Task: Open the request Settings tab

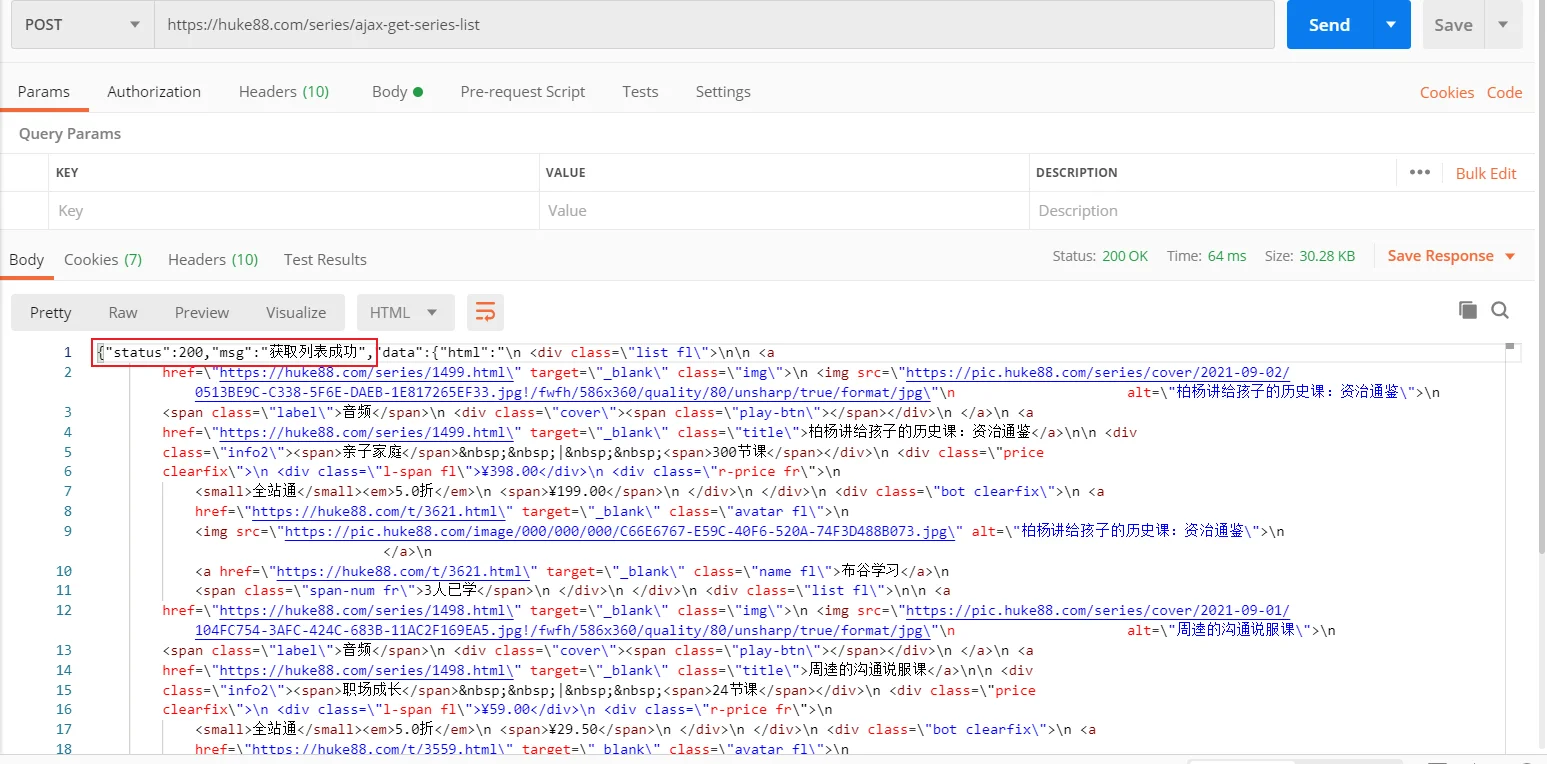Action: (x=723, y=91)
